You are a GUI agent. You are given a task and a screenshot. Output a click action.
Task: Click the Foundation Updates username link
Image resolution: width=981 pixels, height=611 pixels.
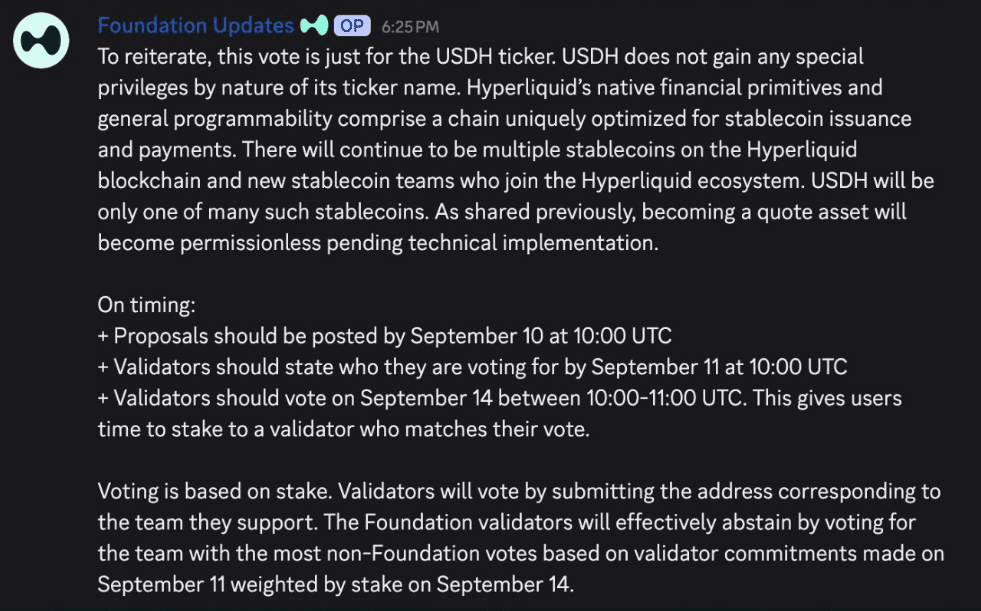click(195, 24)
